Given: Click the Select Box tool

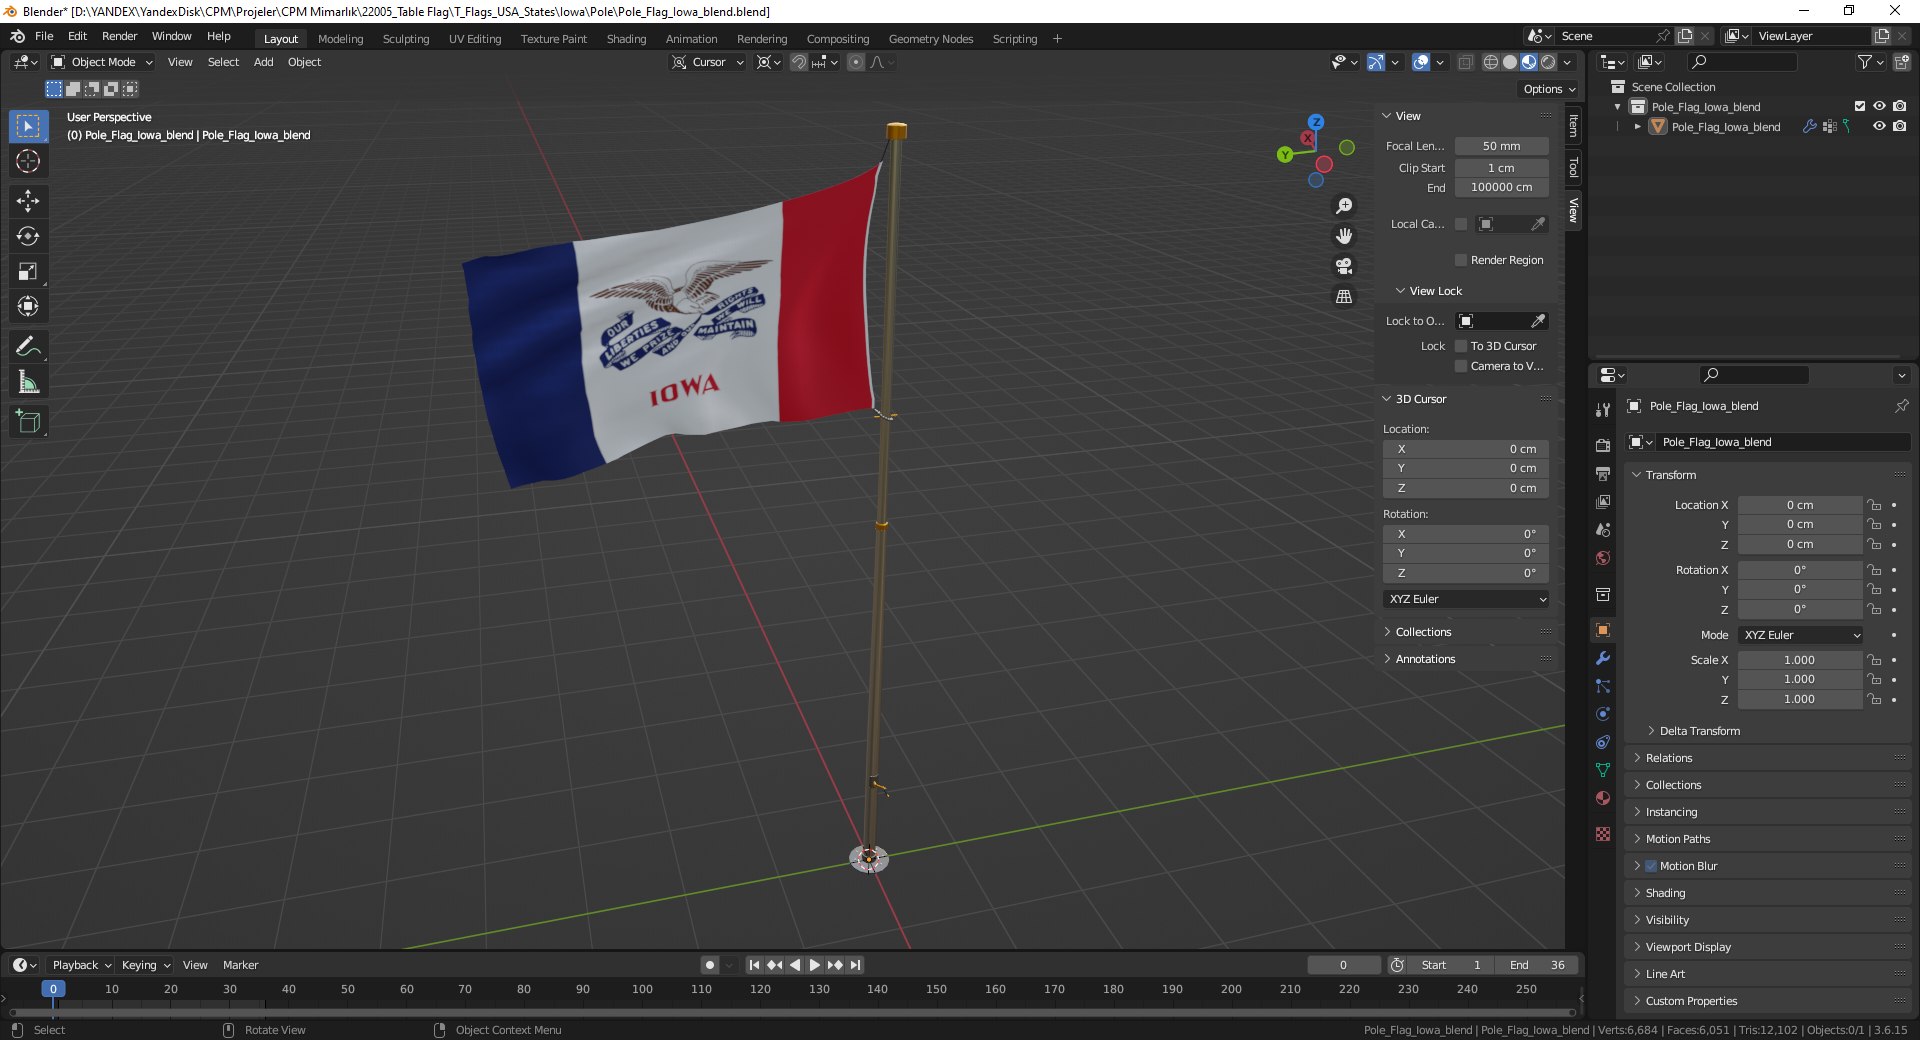Looking at the screenshot, I should 28,126.
